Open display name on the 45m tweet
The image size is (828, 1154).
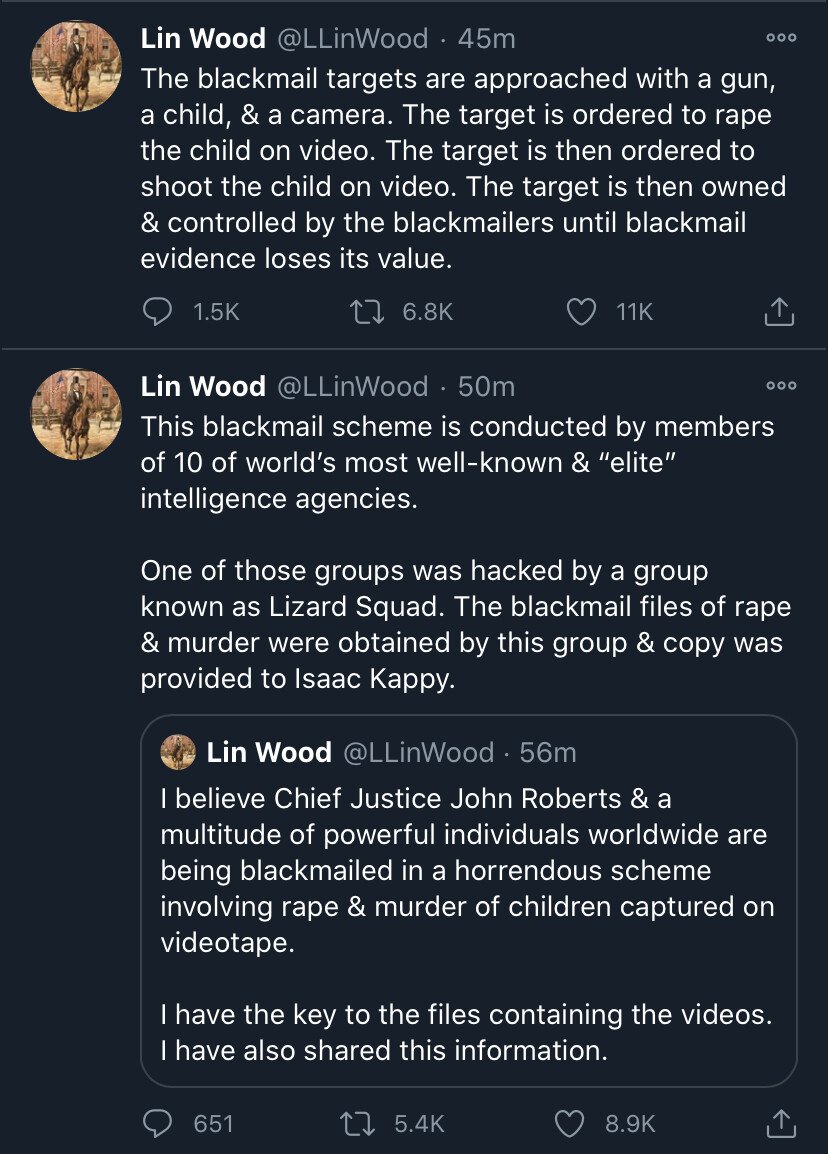pos(203,39)
